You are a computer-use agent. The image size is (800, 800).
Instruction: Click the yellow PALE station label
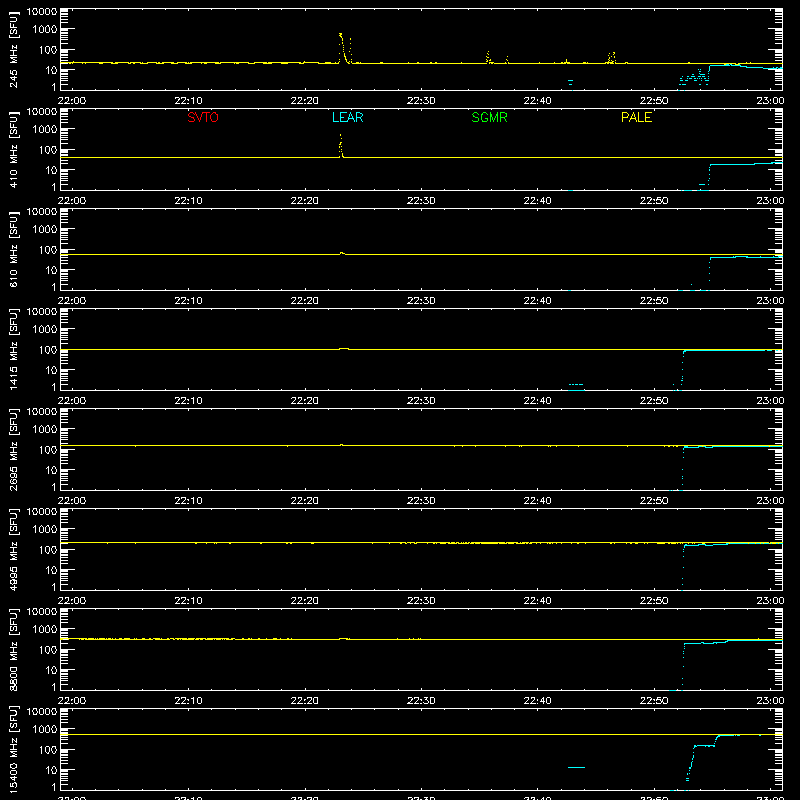(636, 117)
